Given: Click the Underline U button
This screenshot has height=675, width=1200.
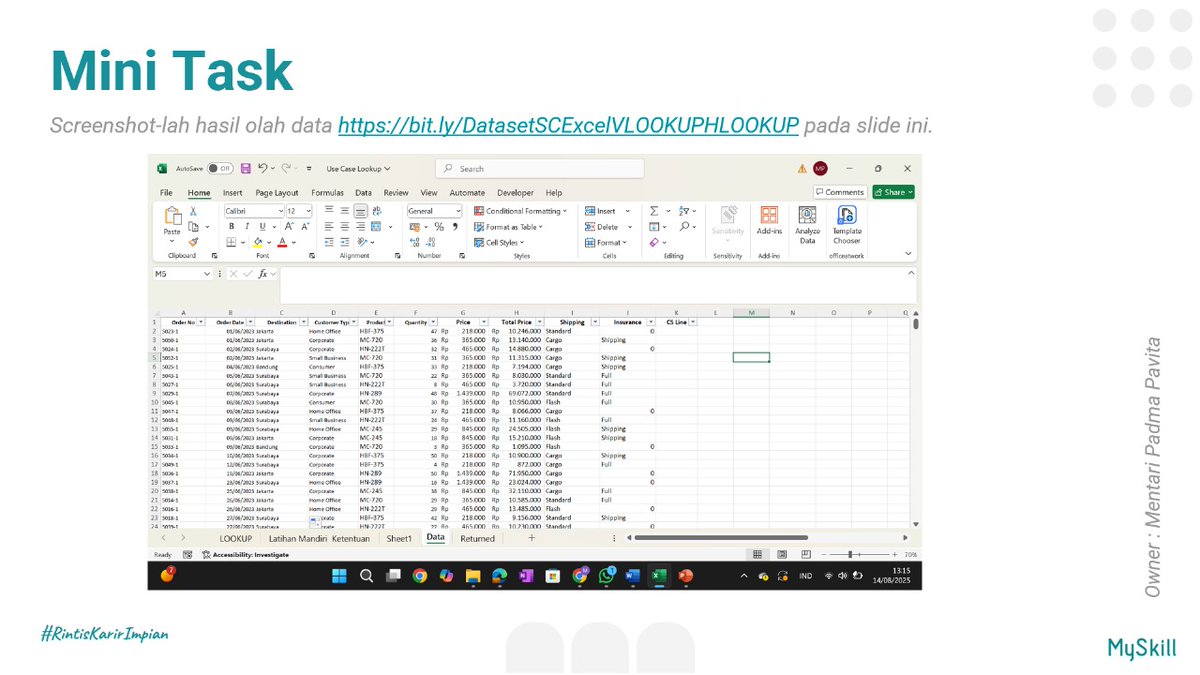Looking at the screenshot, I should click(x=261, y=227).
